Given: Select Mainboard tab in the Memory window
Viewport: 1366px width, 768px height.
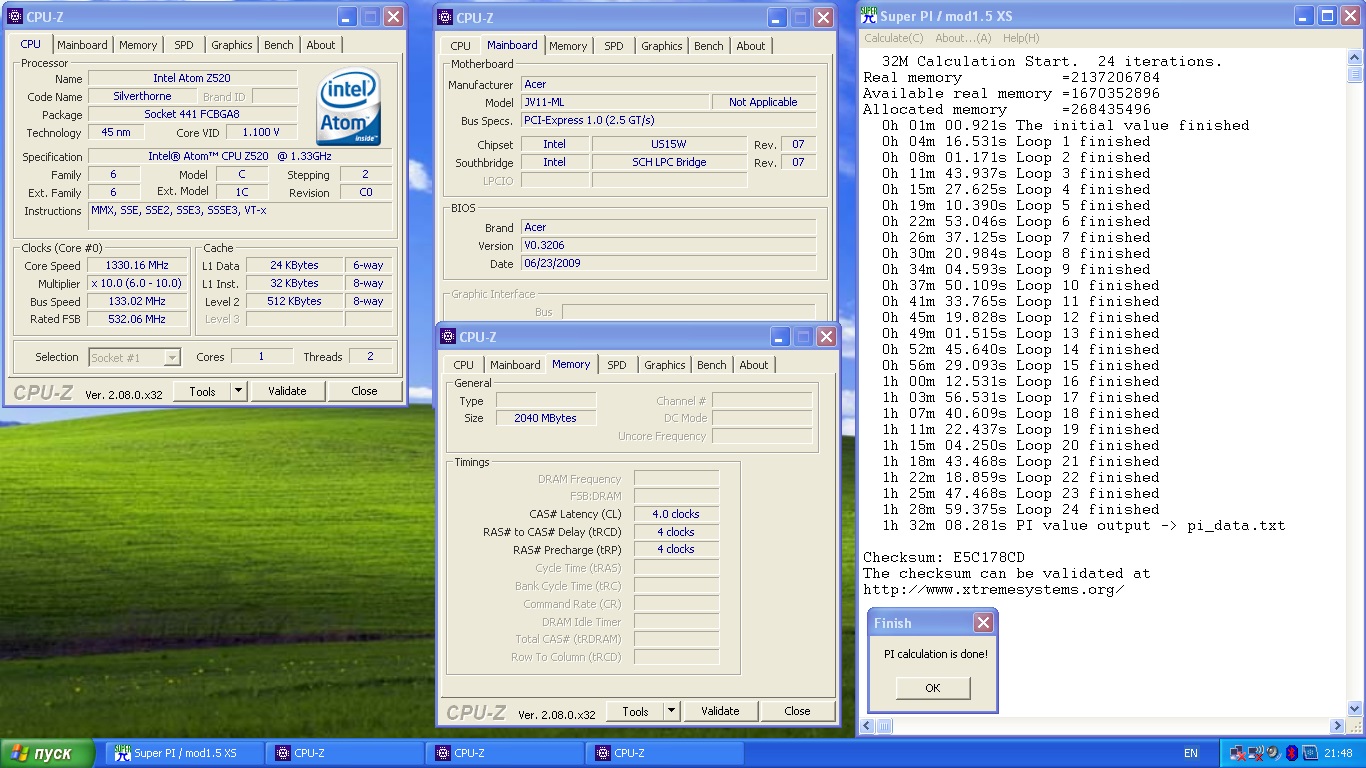Looking at the screenshot, I should coord(515,365).
